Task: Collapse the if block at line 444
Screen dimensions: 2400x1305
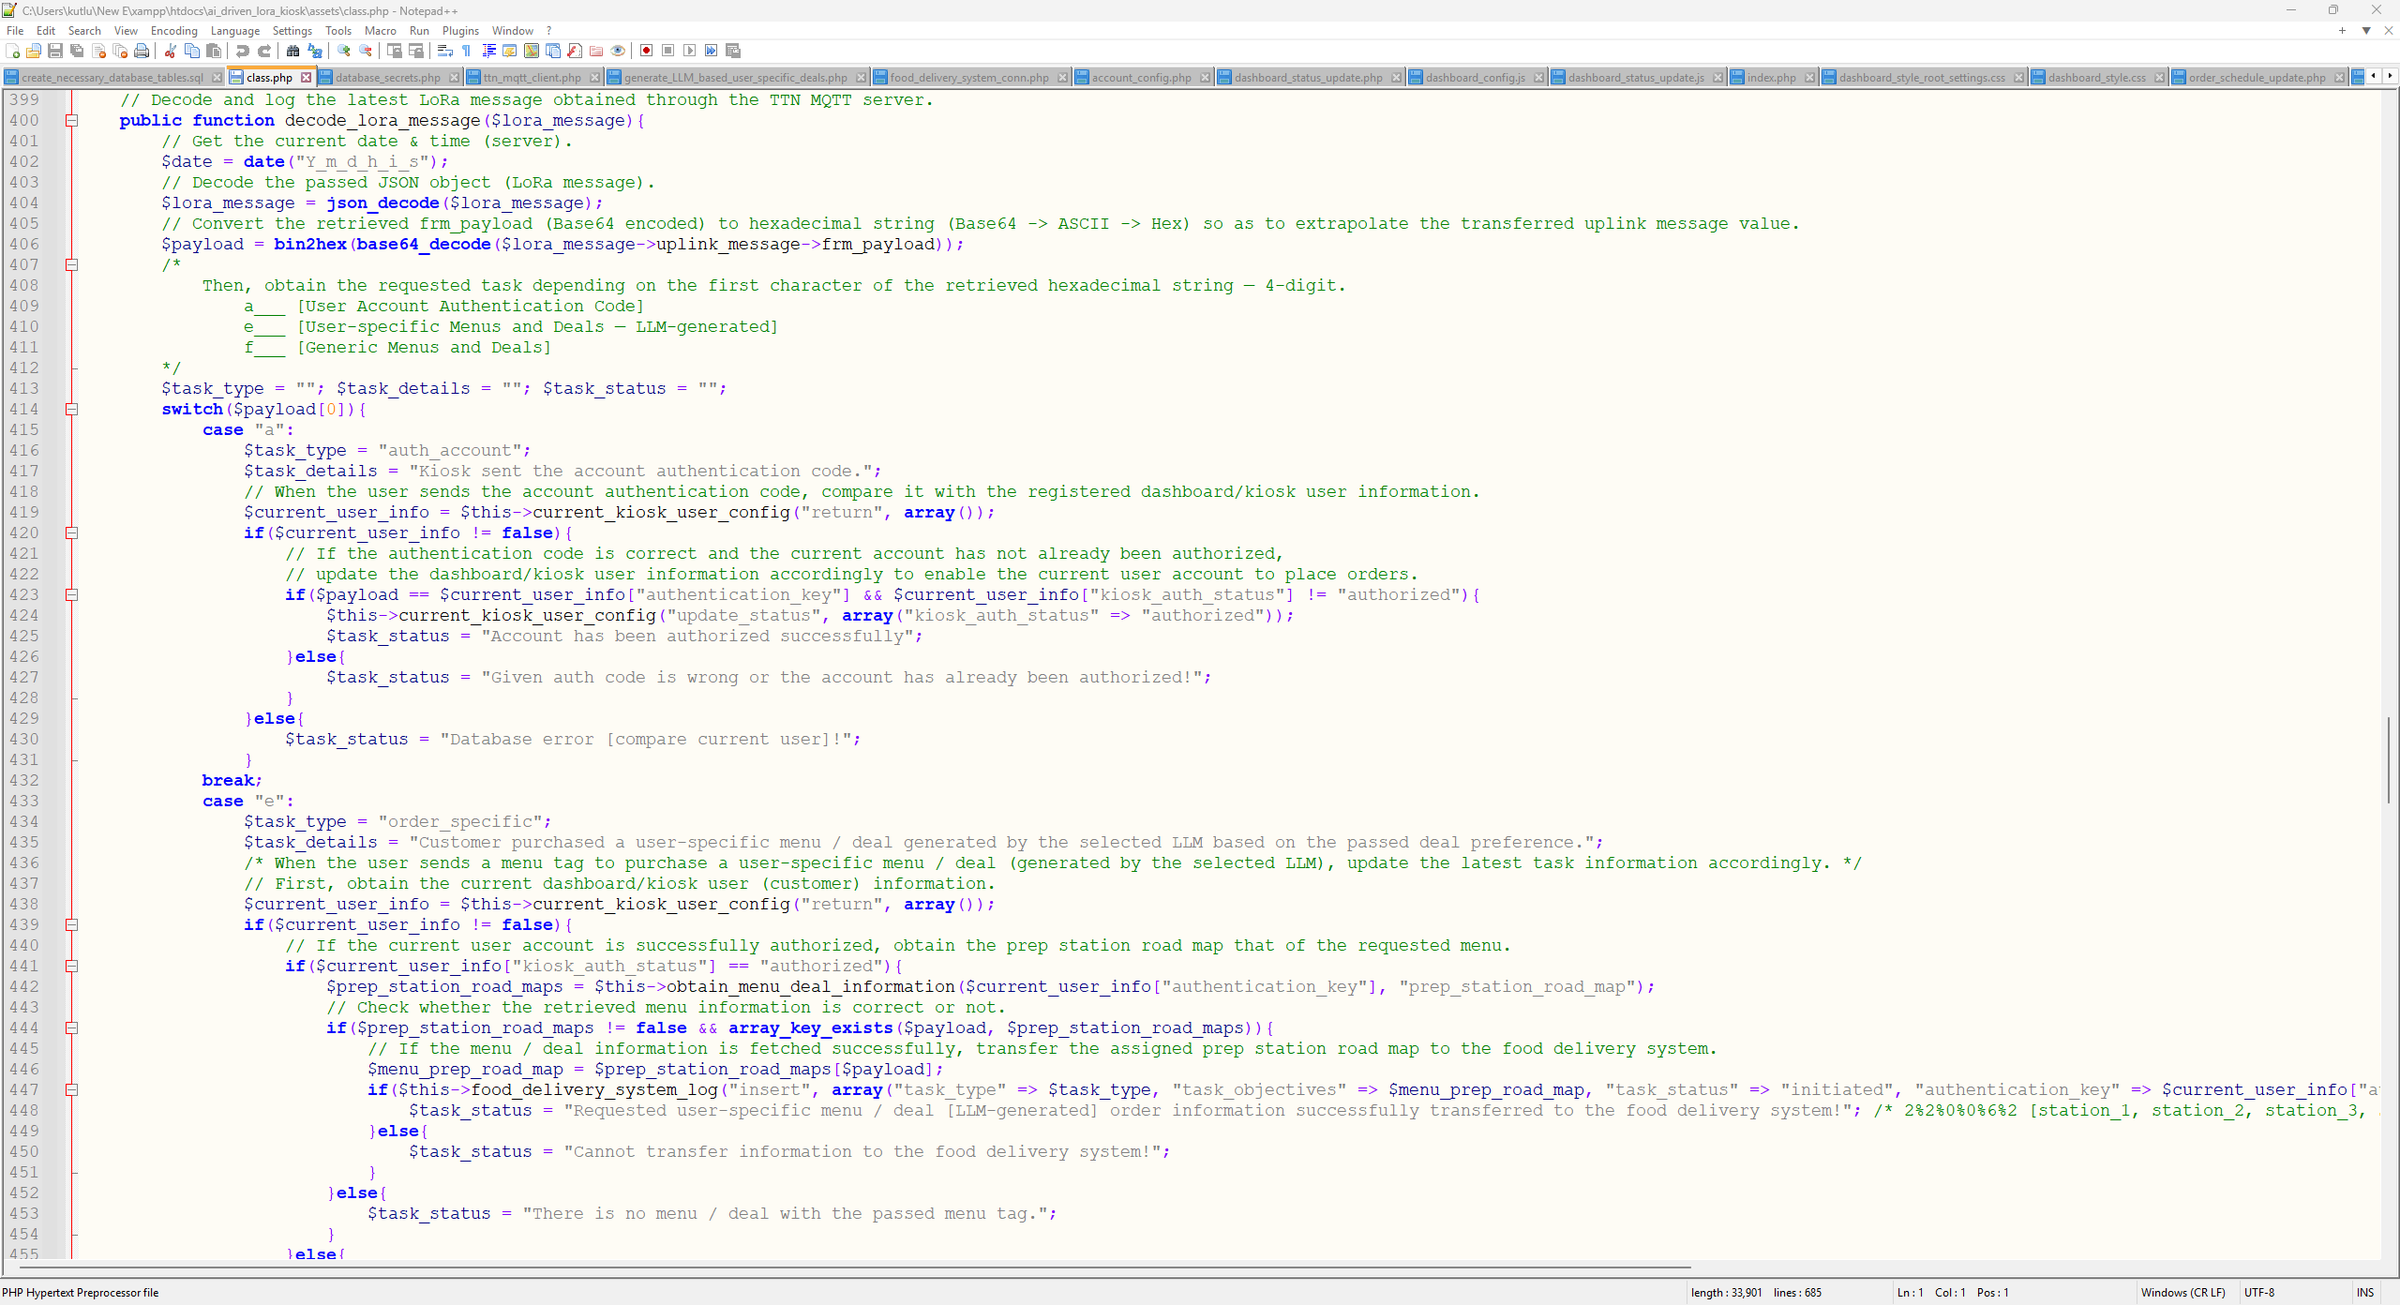Action: coord(72,1028)
